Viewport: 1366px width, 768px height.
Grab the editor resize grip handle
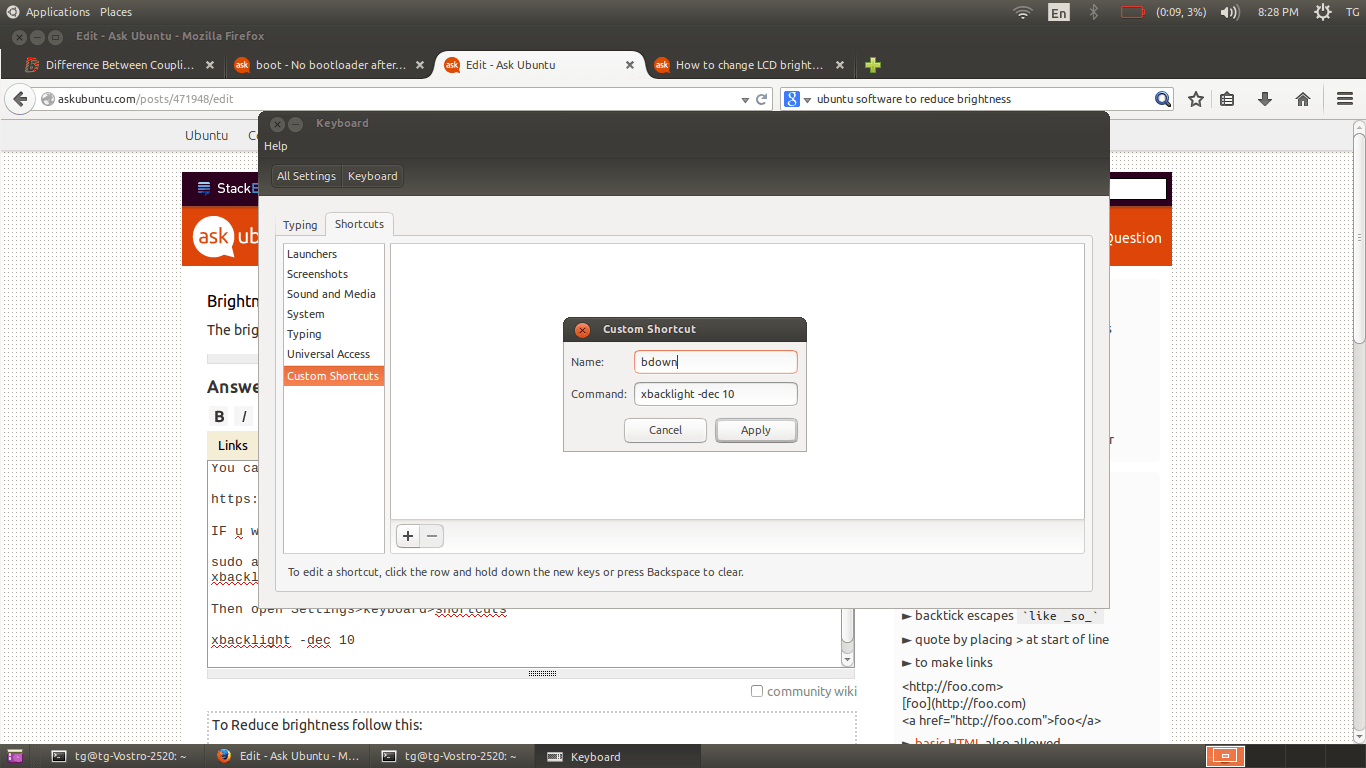pos(542,673)
